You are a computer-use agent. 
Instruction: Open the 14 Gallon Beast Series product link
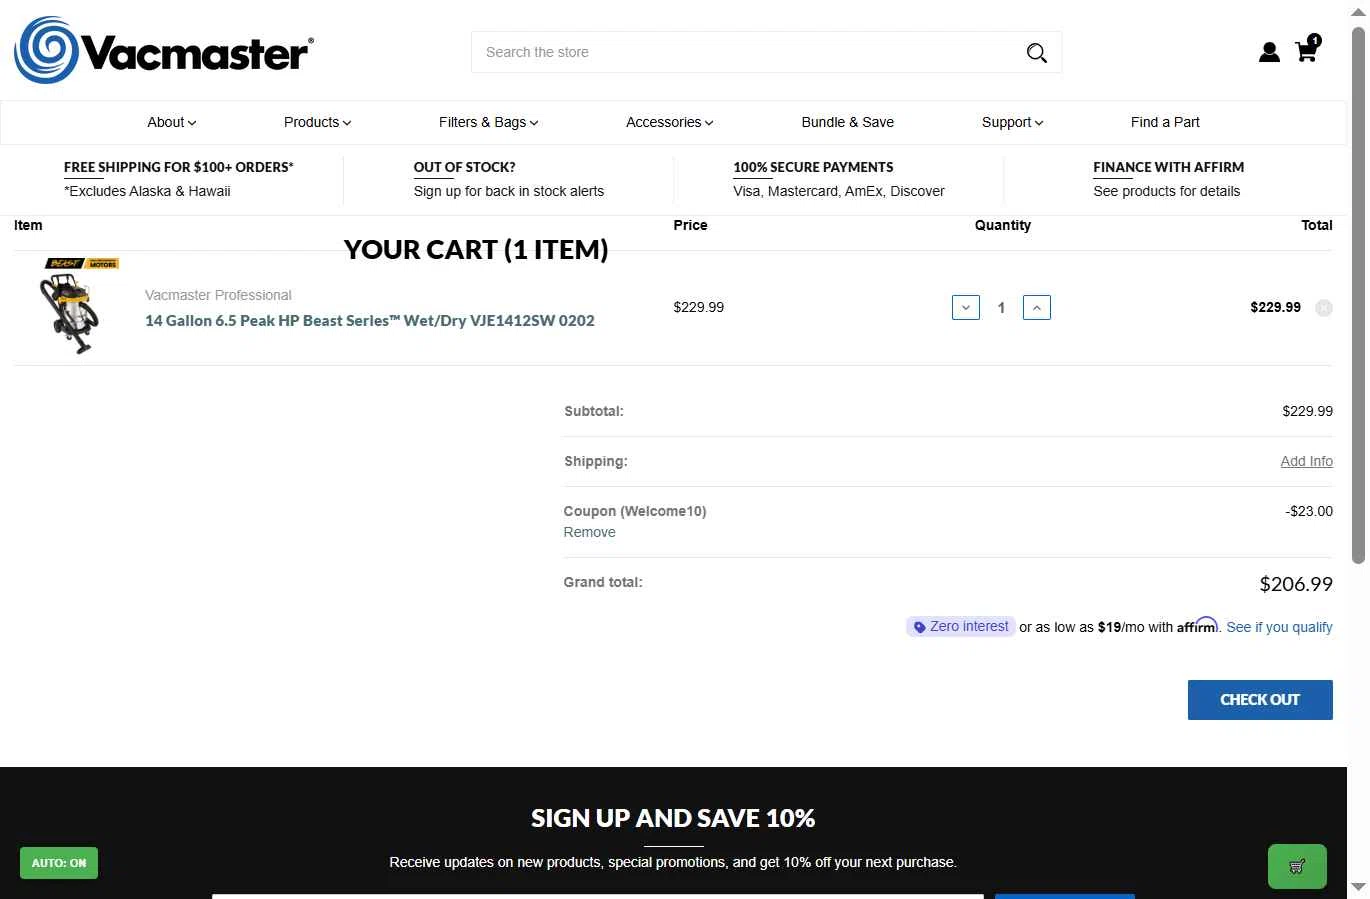(x=370, y=320)
